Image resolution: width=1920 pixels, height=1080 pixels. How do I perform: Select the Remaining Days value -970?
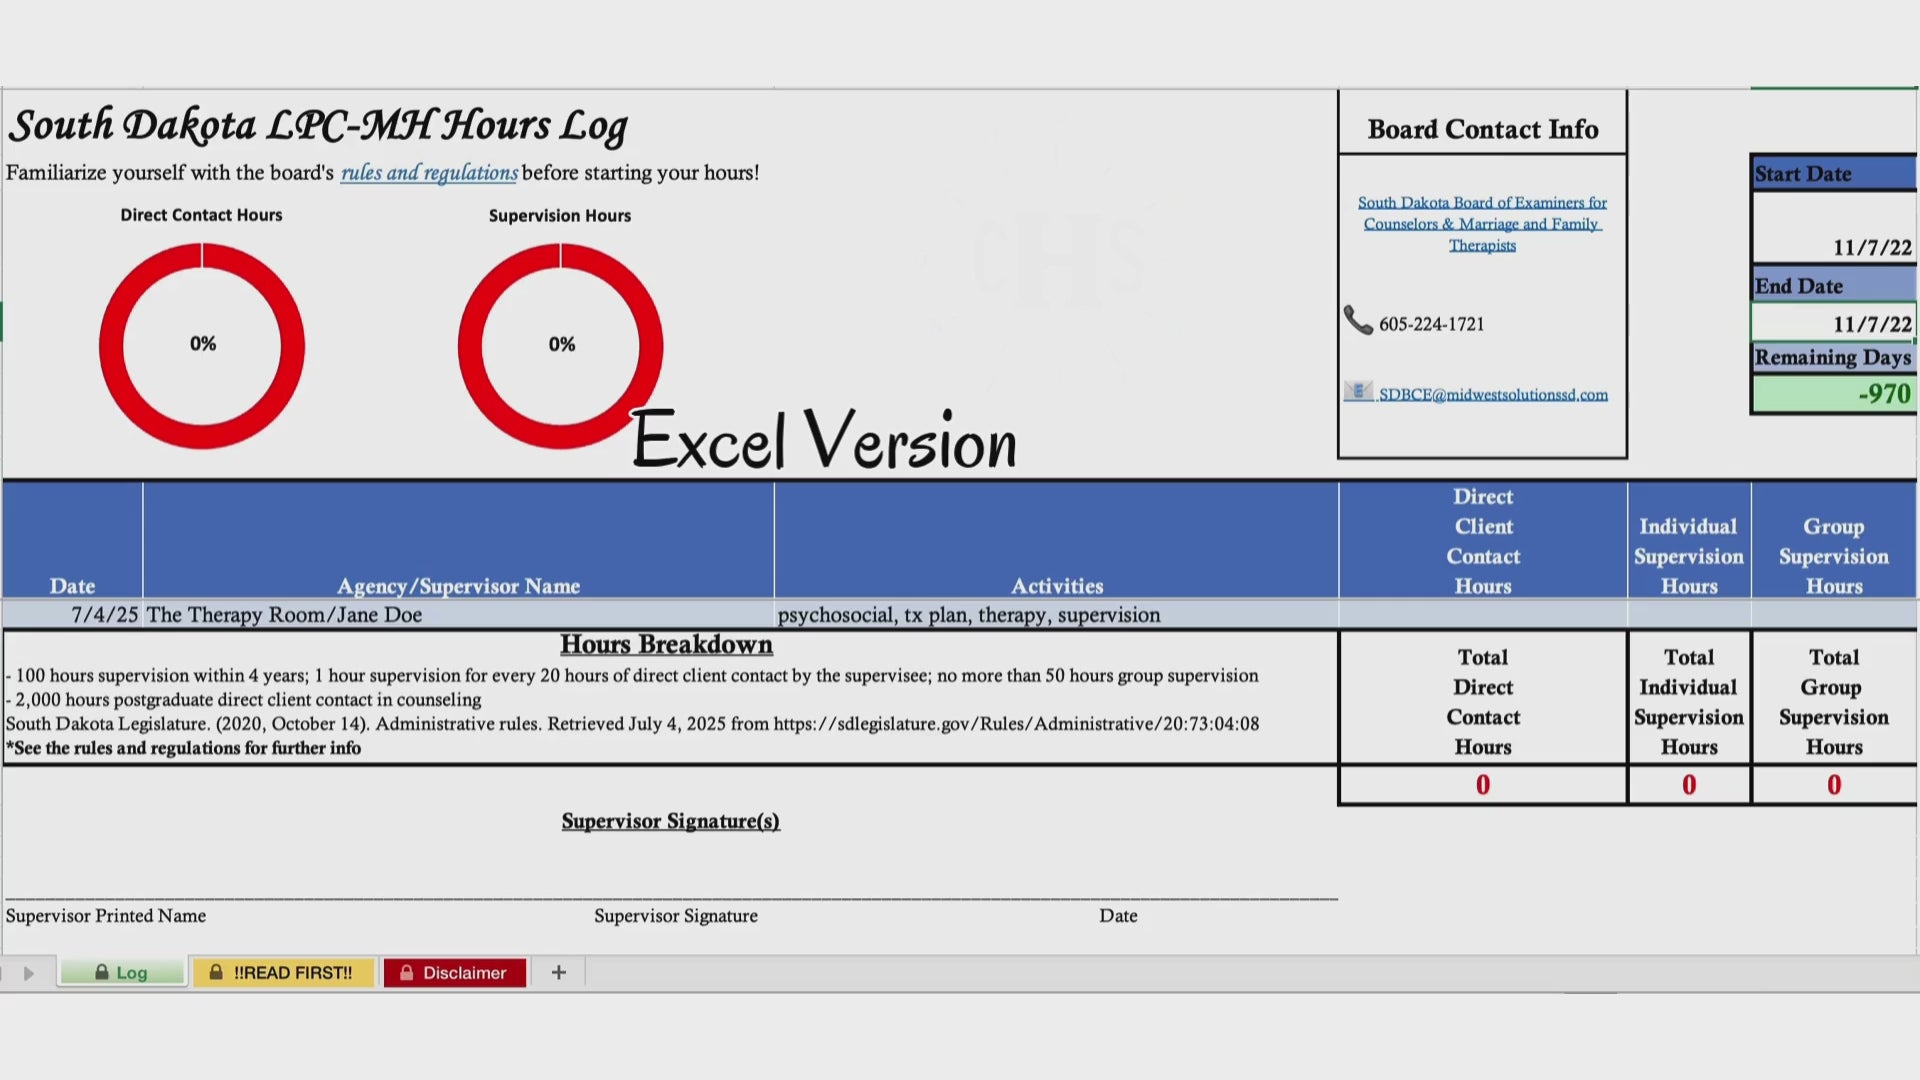1834,394
